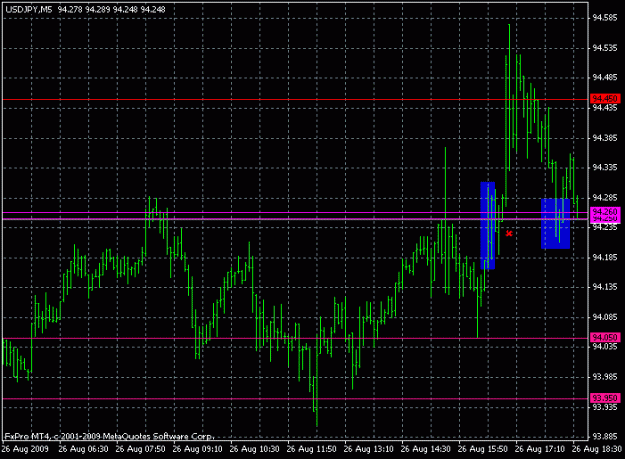Image resolution: width=625 pixels, height=459 pixels.
Task: Click the lowest candle bottoming below 93.935
Action: pyautogui.click(x=317, y=381)
